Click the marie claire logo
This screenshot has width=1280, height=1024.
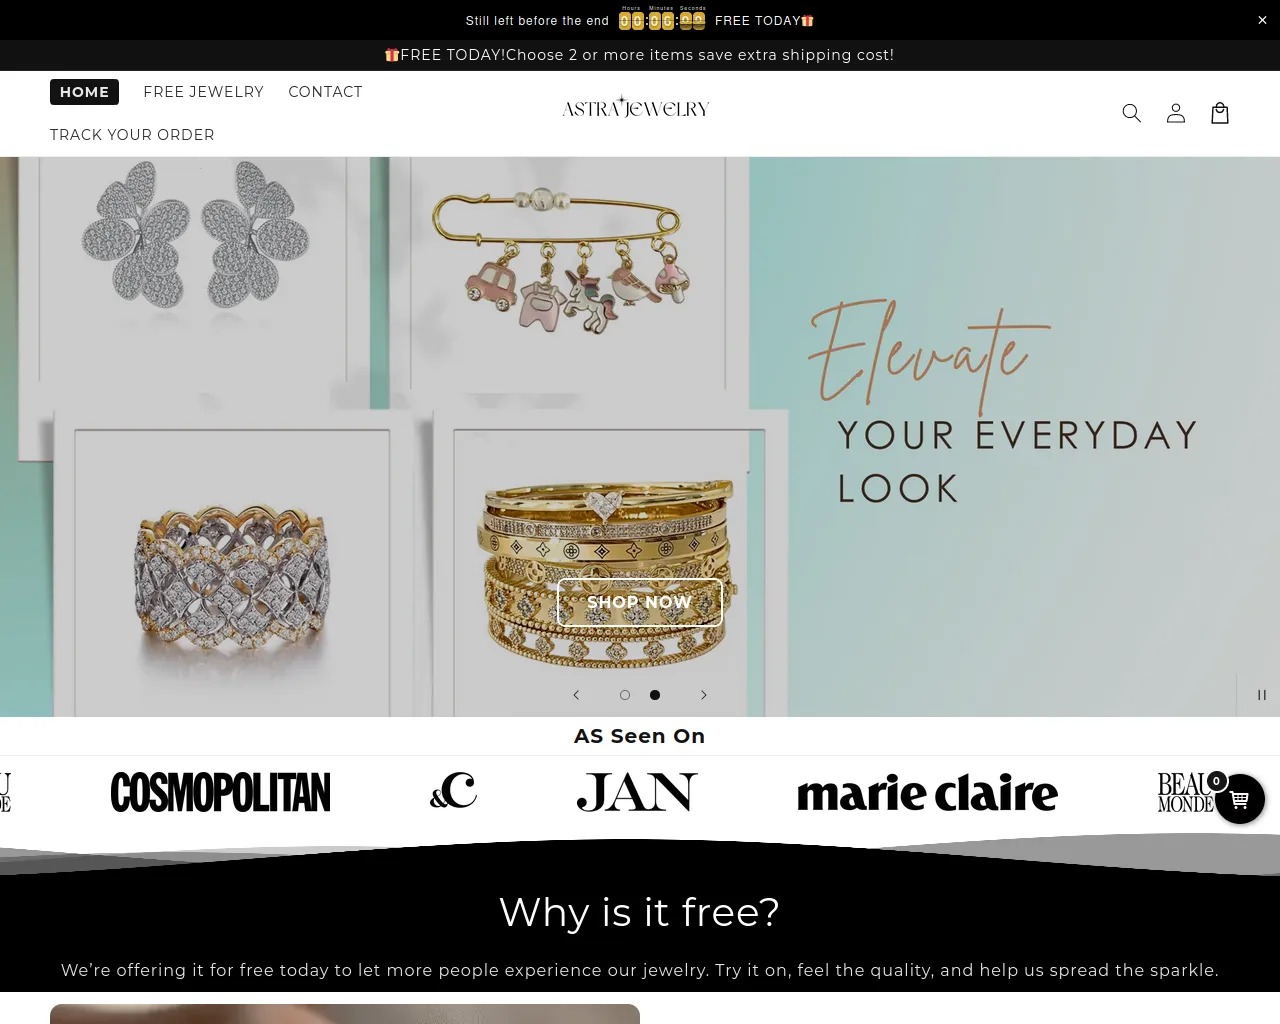927,792
